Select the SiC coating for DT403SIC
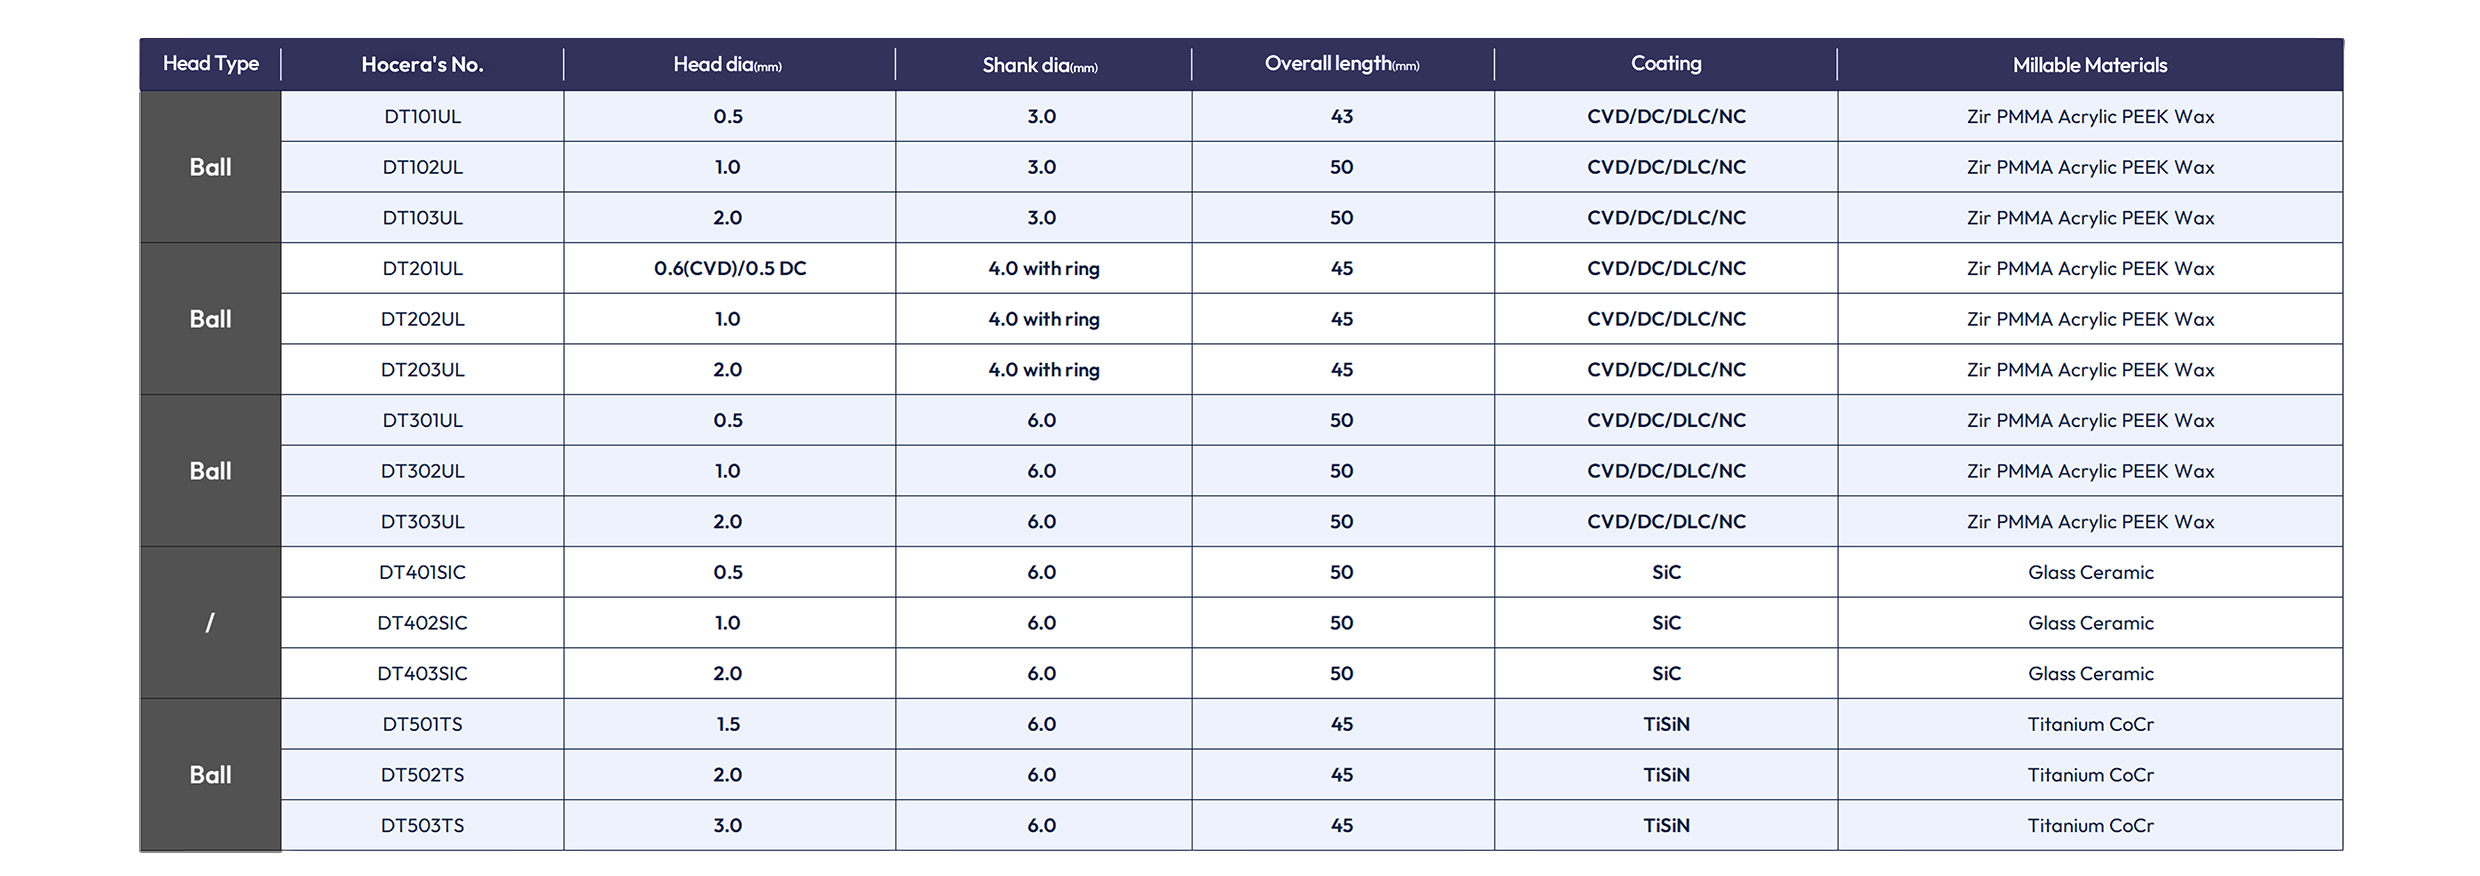This screenshot has height=876, width=2480. tap(1666, 673)
